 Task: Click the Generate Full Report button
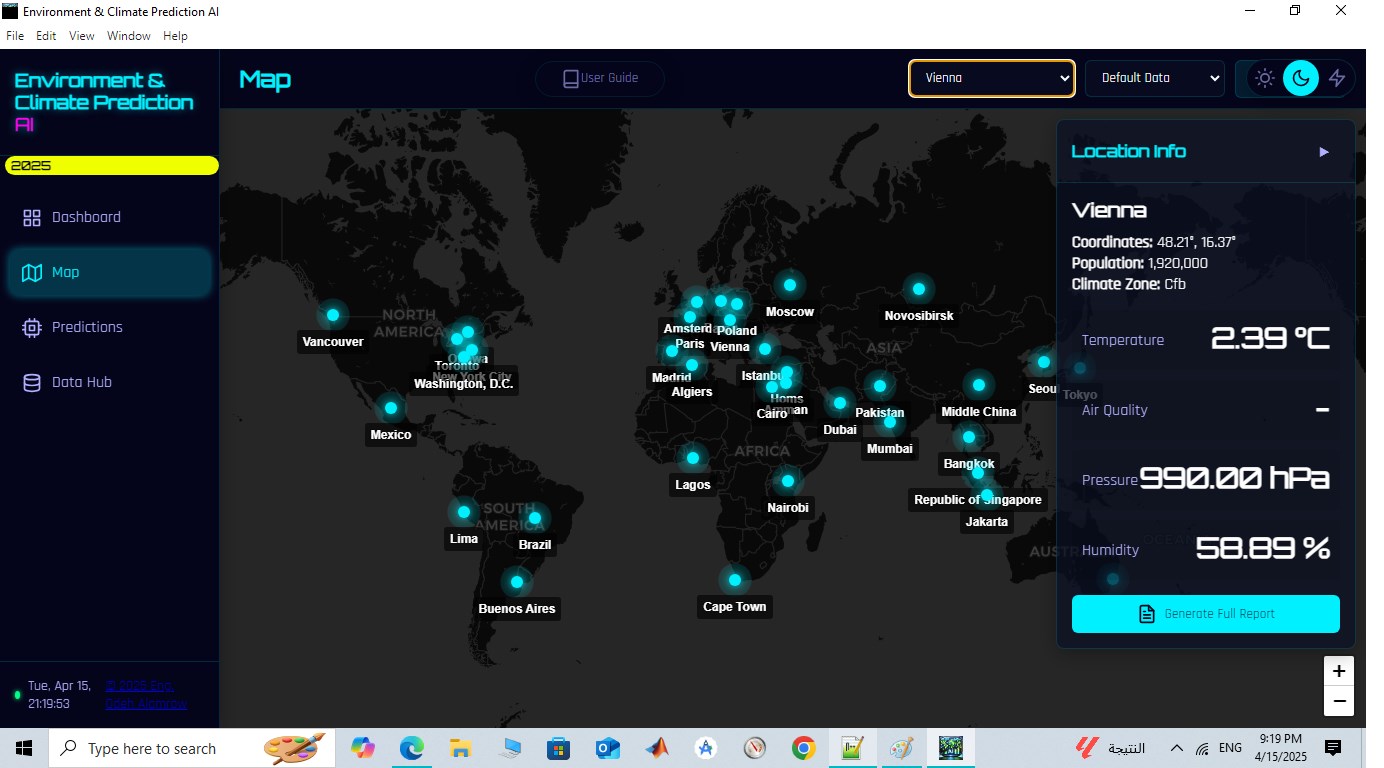1206,614
